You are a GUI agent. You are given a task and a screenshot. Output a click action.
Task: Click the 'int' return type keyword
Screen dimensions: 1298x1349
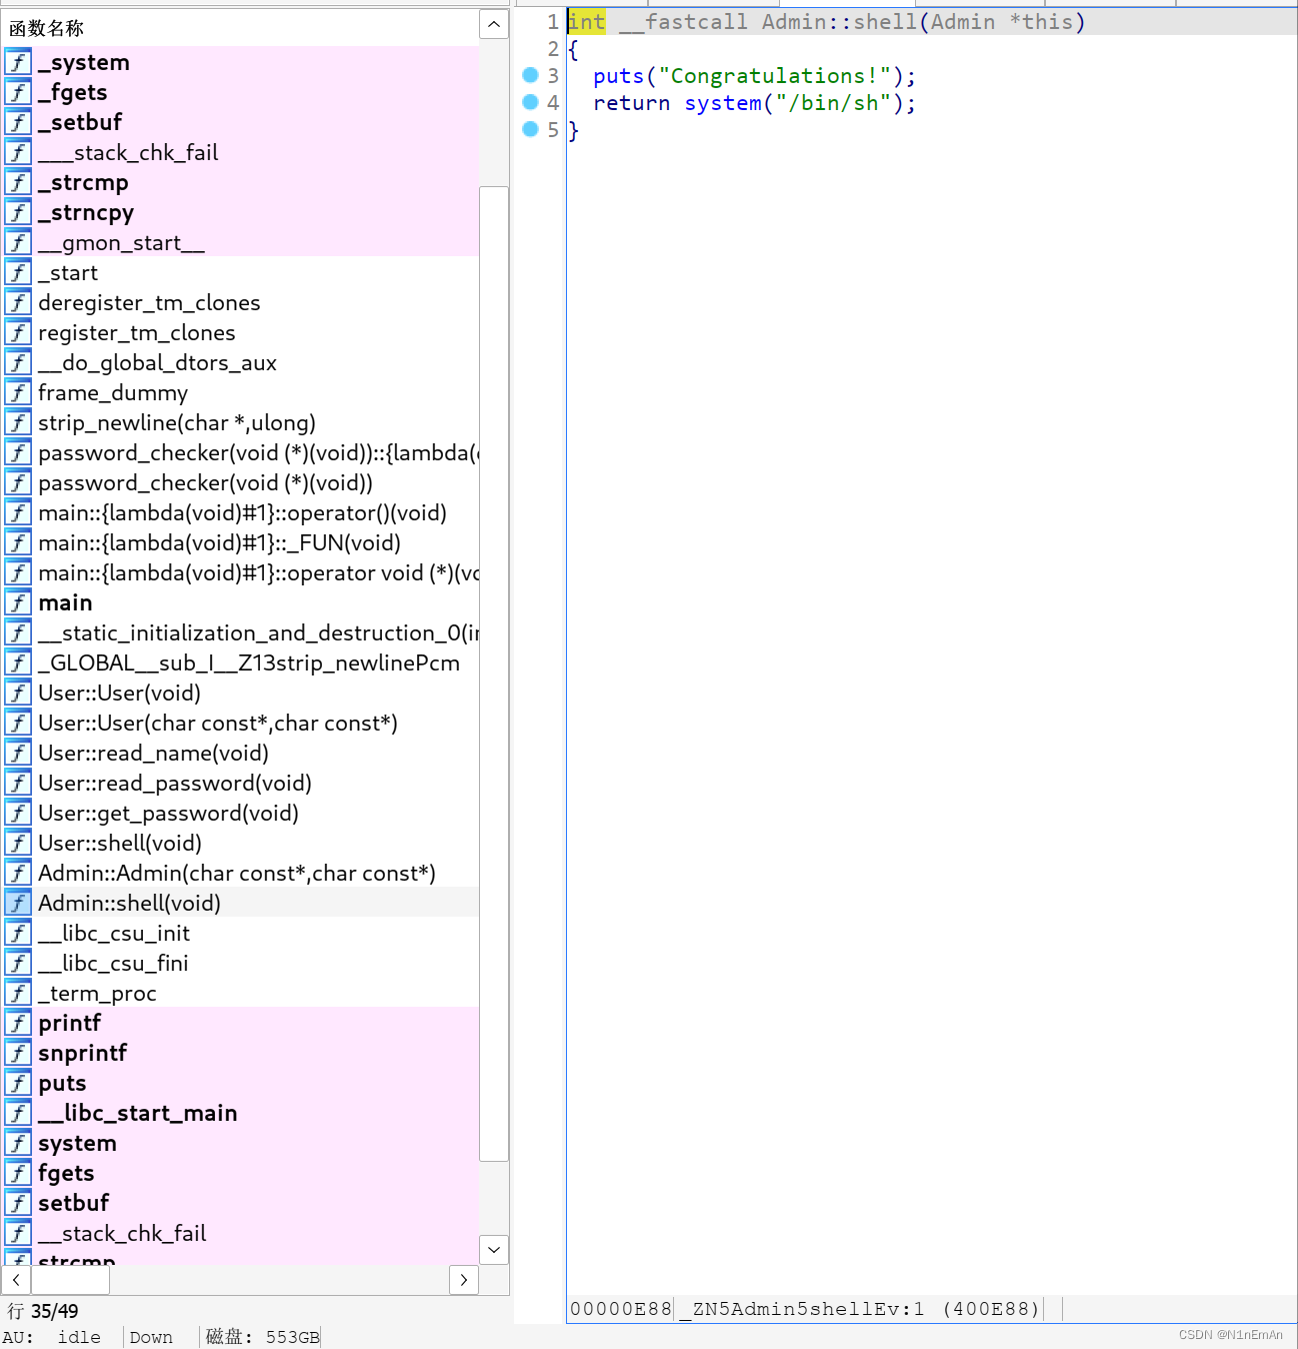[x=587, y=22]
